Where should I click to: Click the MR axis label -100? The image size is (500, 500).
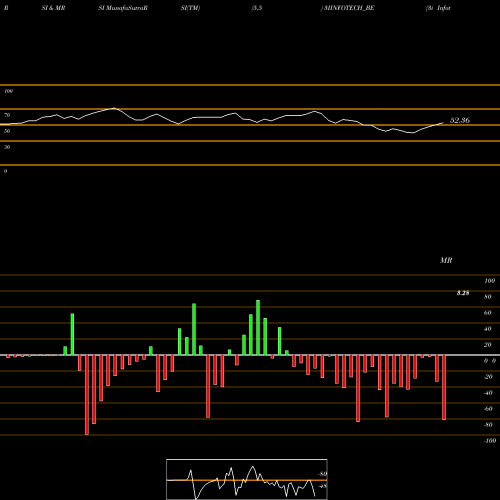490,441
